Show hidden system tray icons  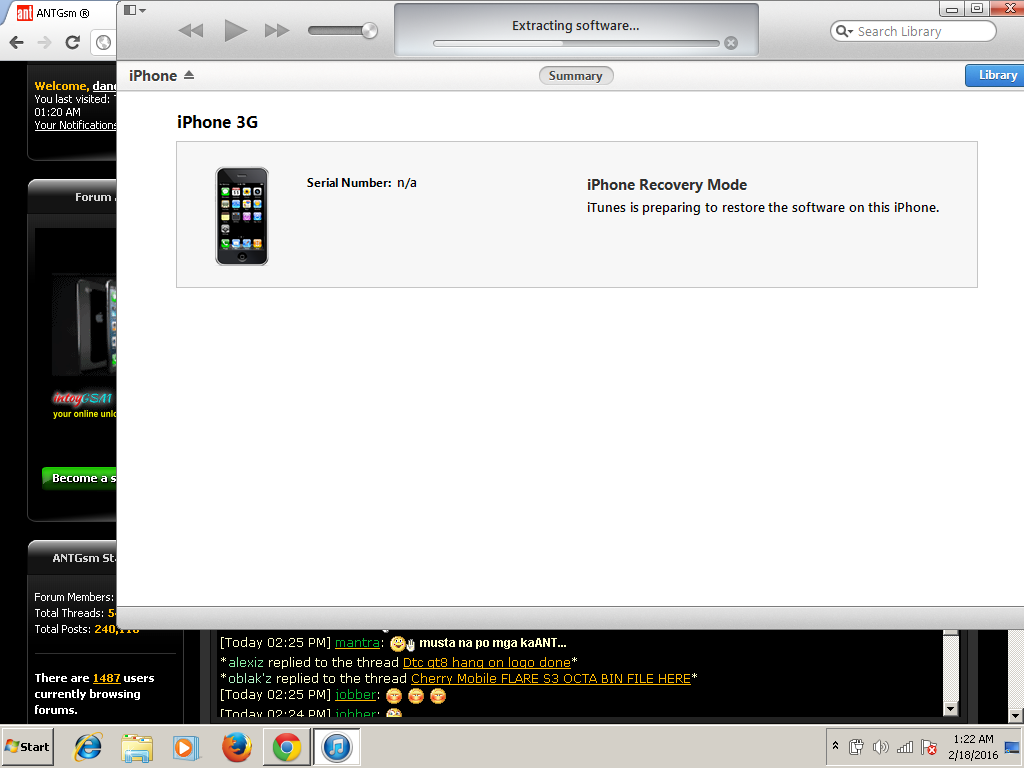coord(835,747)
